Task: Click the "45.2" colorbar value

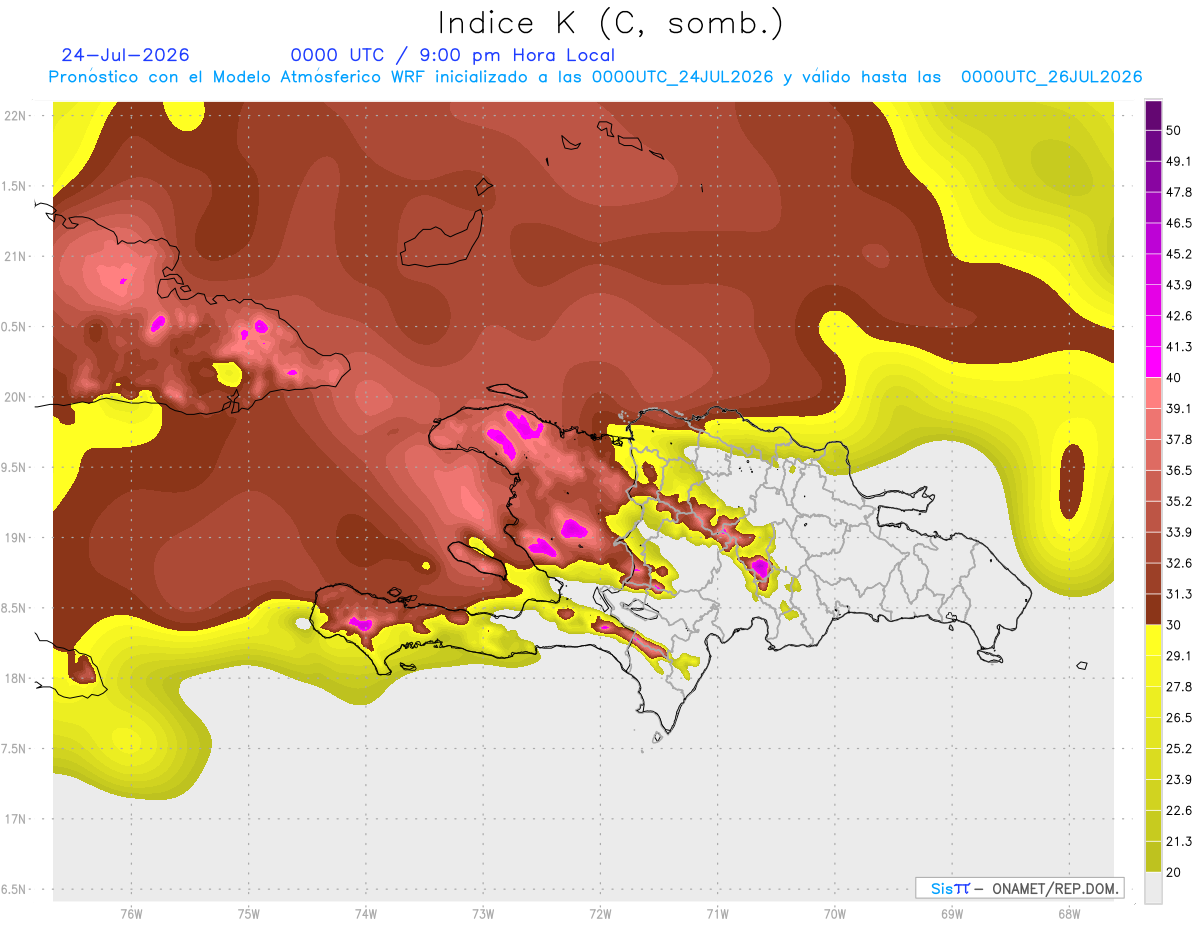Action: coord(1178,254)
